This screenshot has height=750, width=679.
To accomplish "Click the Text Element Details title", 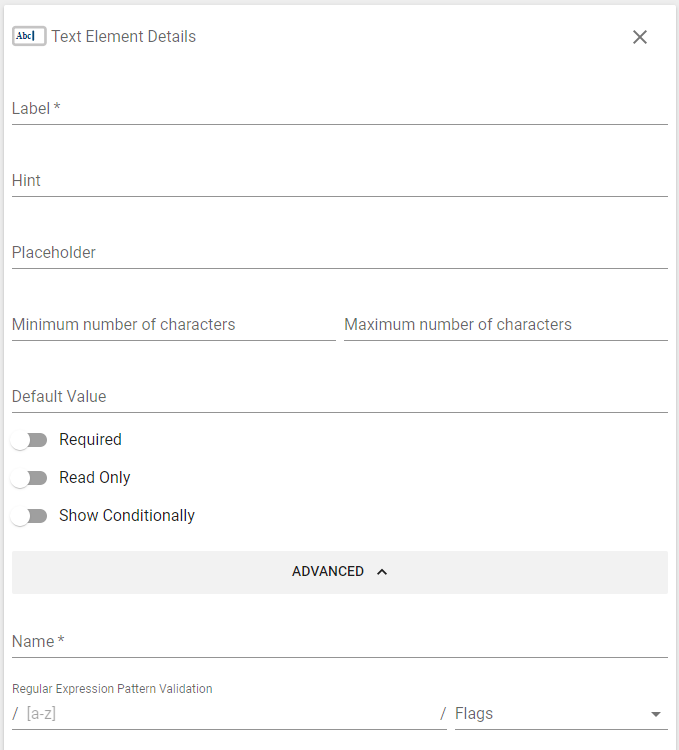I will coord(123,36).
